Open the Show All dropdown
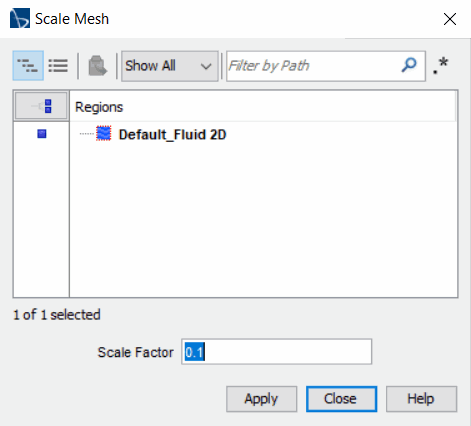The width and height of the screenshot is (471, 426). point(170,66)
